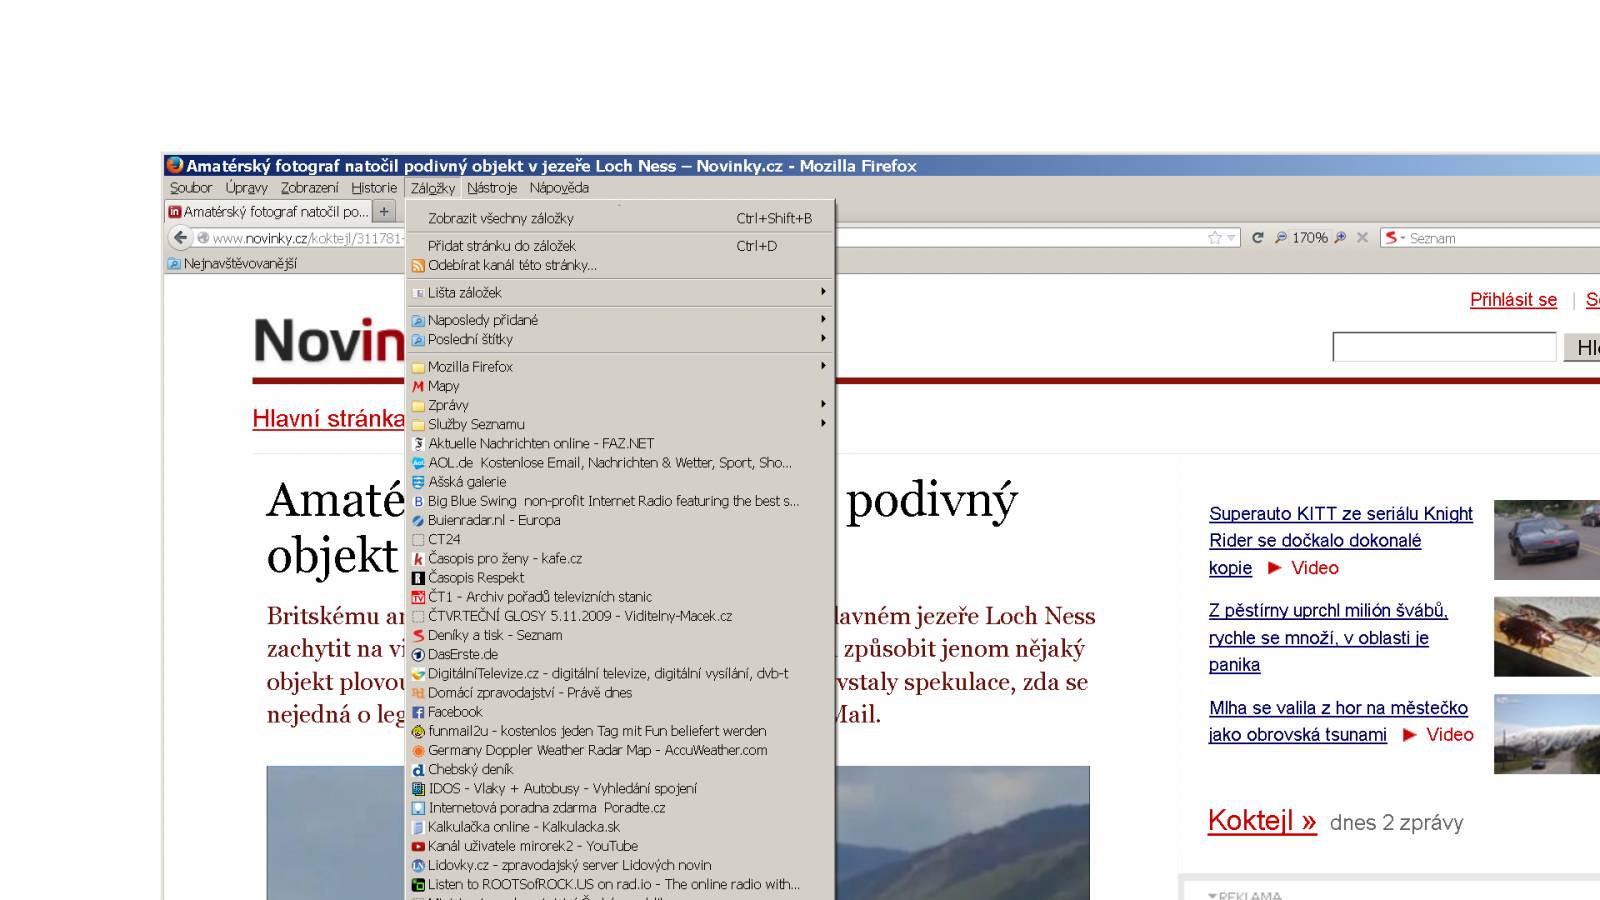
Task: Expand the Naposledy přidané submenu
Action: 620,320
